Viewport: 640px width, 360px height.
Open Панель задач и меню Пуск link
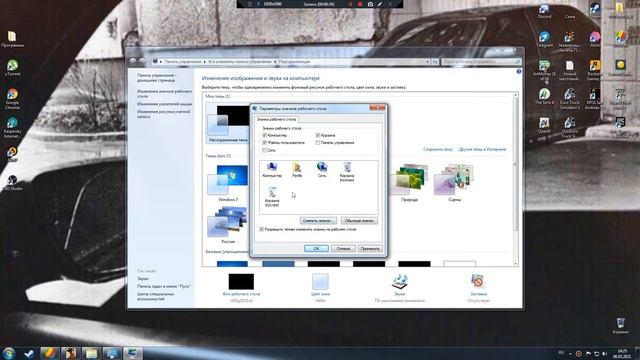(164, 287)
